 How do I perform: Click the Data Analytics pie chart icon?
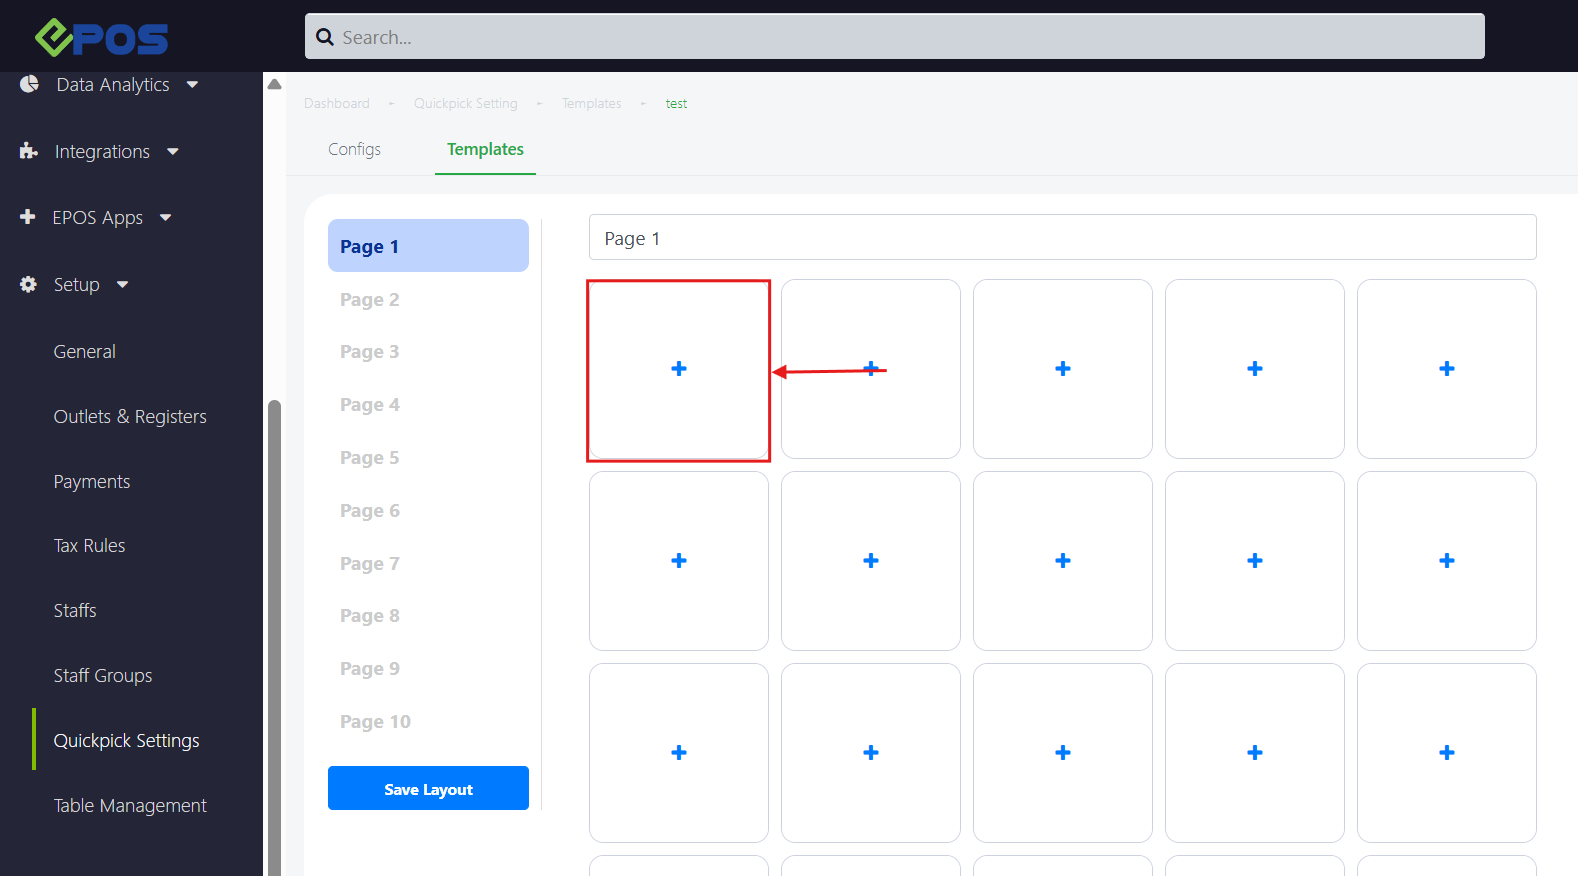click(x=29, y=84)
